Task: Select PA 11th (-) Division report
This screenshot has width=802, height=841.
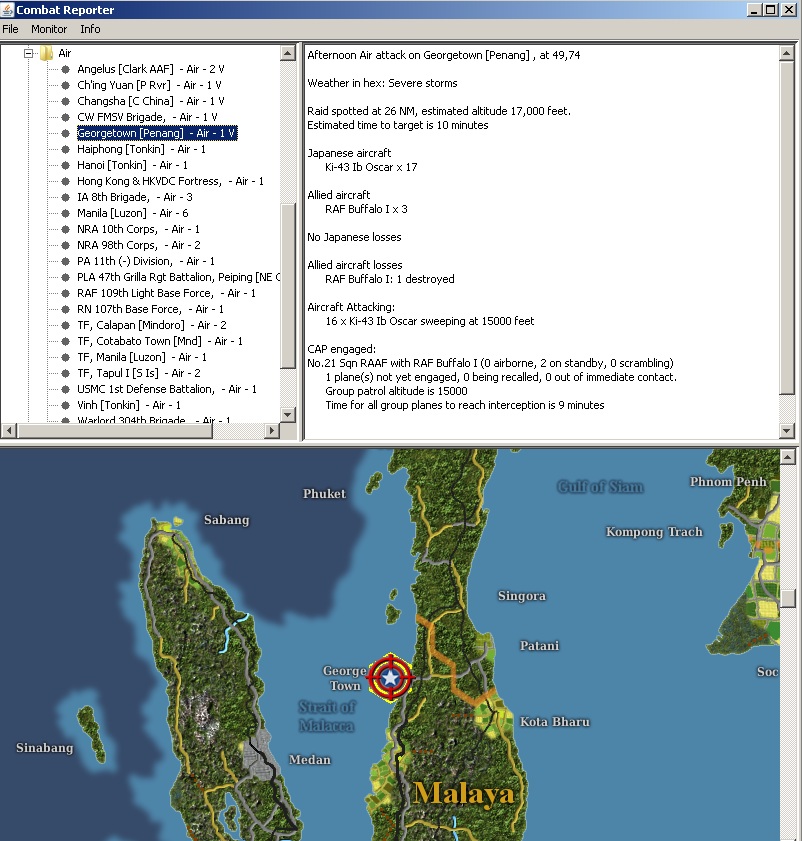Action: [x=146, y=261]
